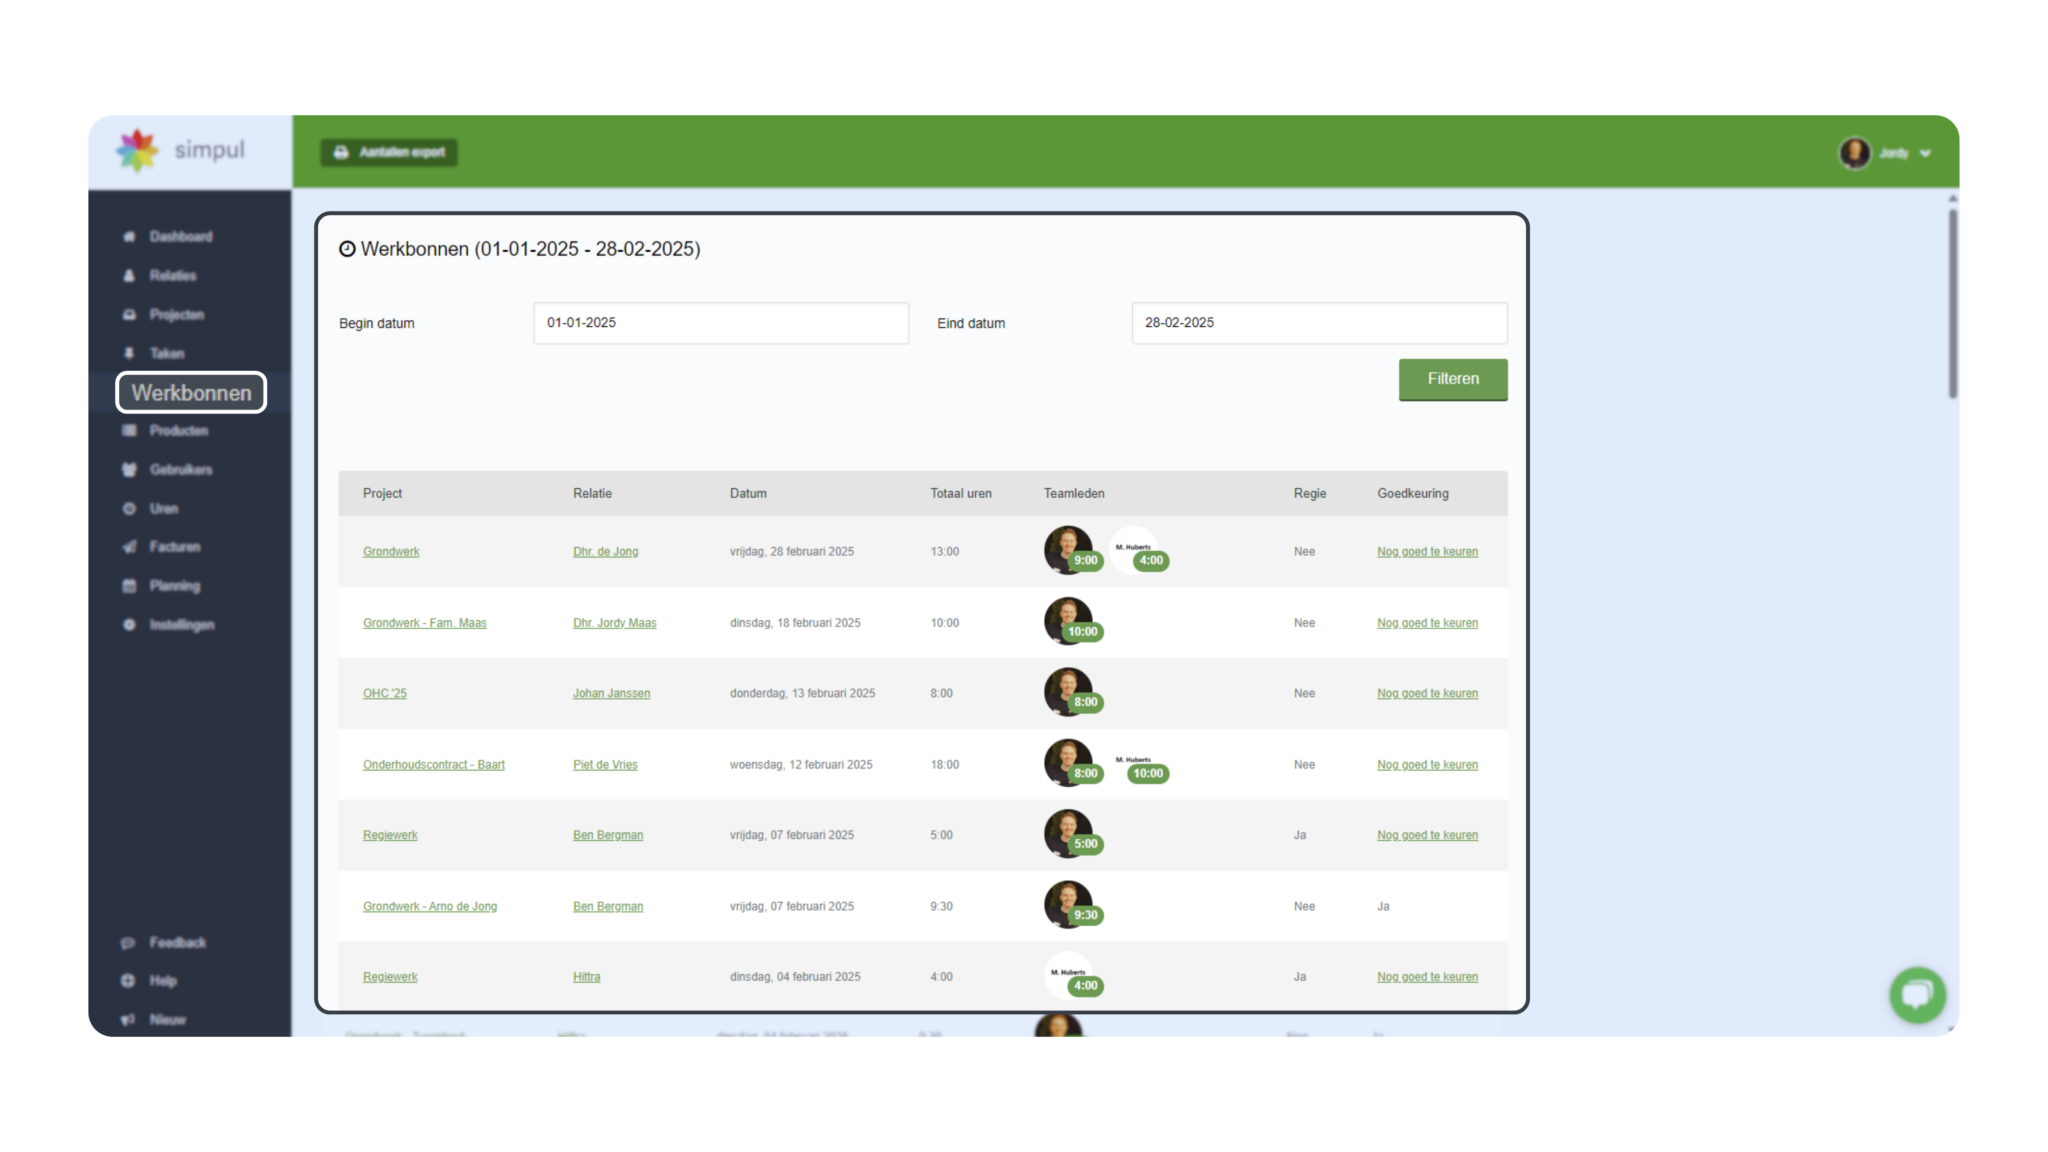
Task: Click Nog goed te keuren in Hittra row
Action: coord(1427,977)
